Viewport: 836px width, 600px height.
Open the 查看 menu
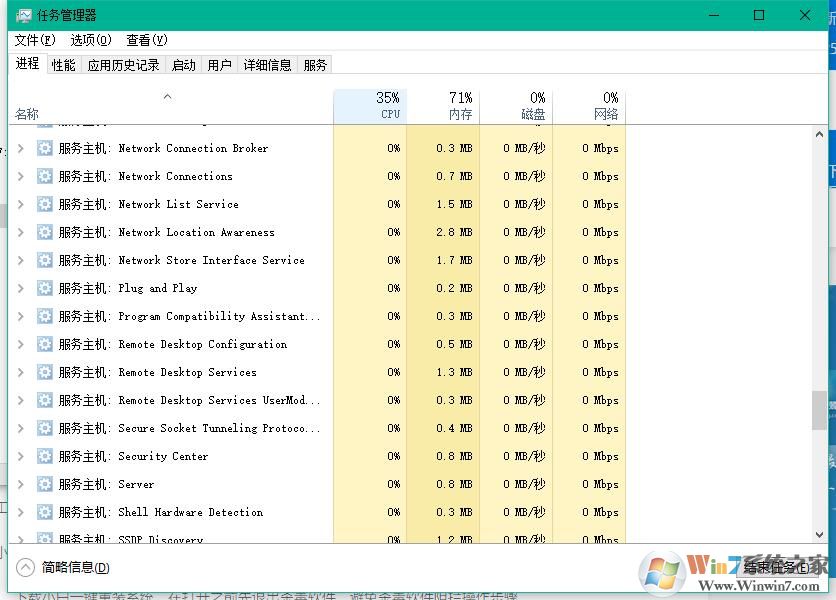pos(145,40)
